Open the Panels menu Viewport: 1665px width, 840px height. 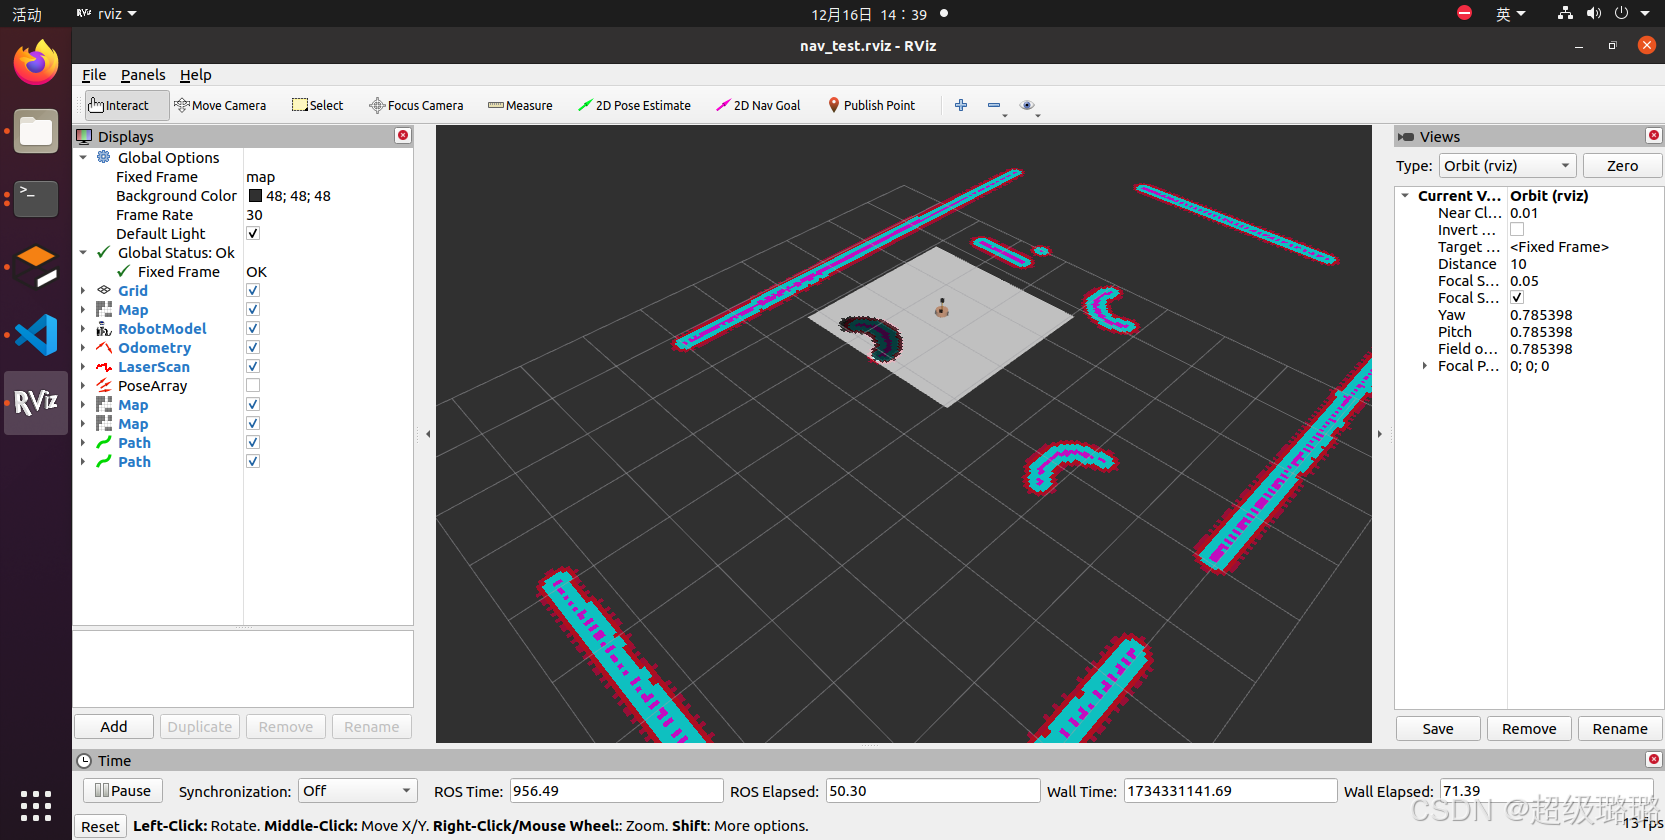tap(143, 75)
